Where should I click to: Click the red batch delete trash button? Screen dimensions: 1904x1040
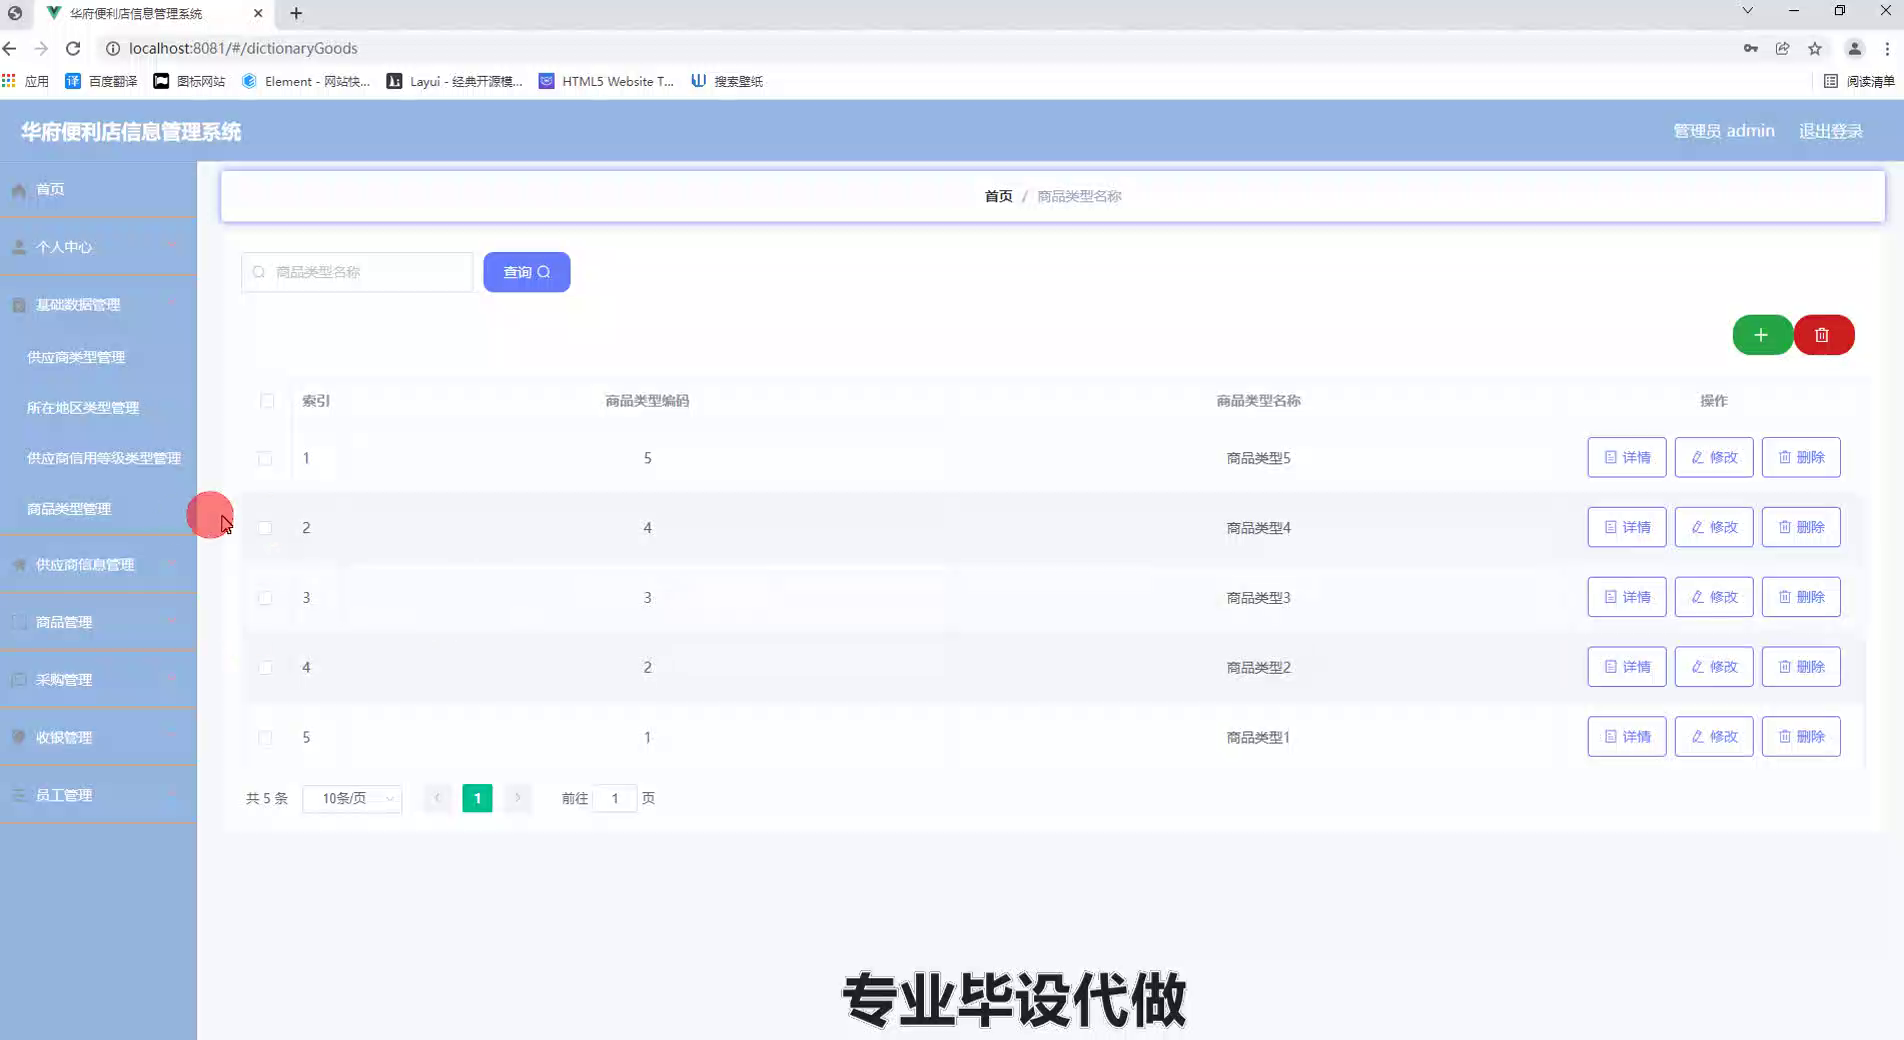[1824, 335]
